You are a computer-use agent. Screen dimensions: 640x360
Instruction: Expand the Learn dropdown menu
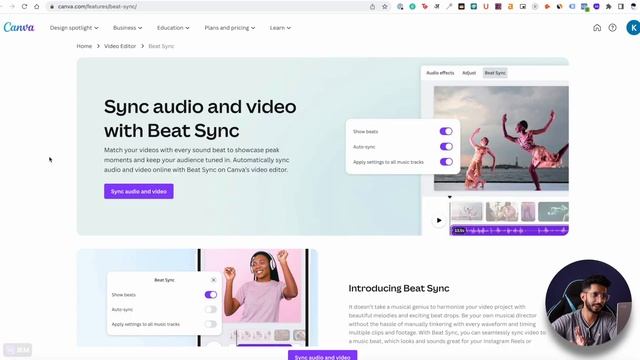[280, 28]
